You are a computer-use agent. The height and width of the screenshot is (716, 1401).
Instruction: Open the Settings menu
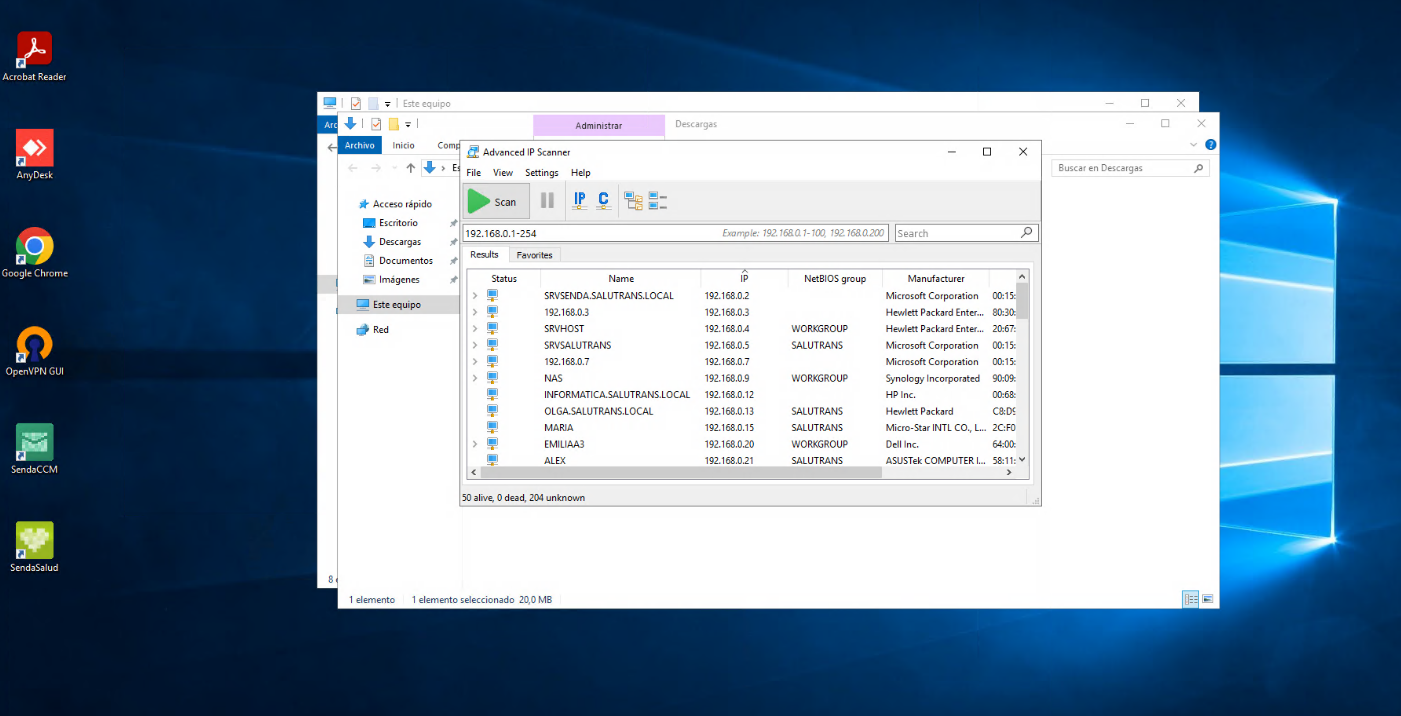pyautogui.click(x=541, y=173)
